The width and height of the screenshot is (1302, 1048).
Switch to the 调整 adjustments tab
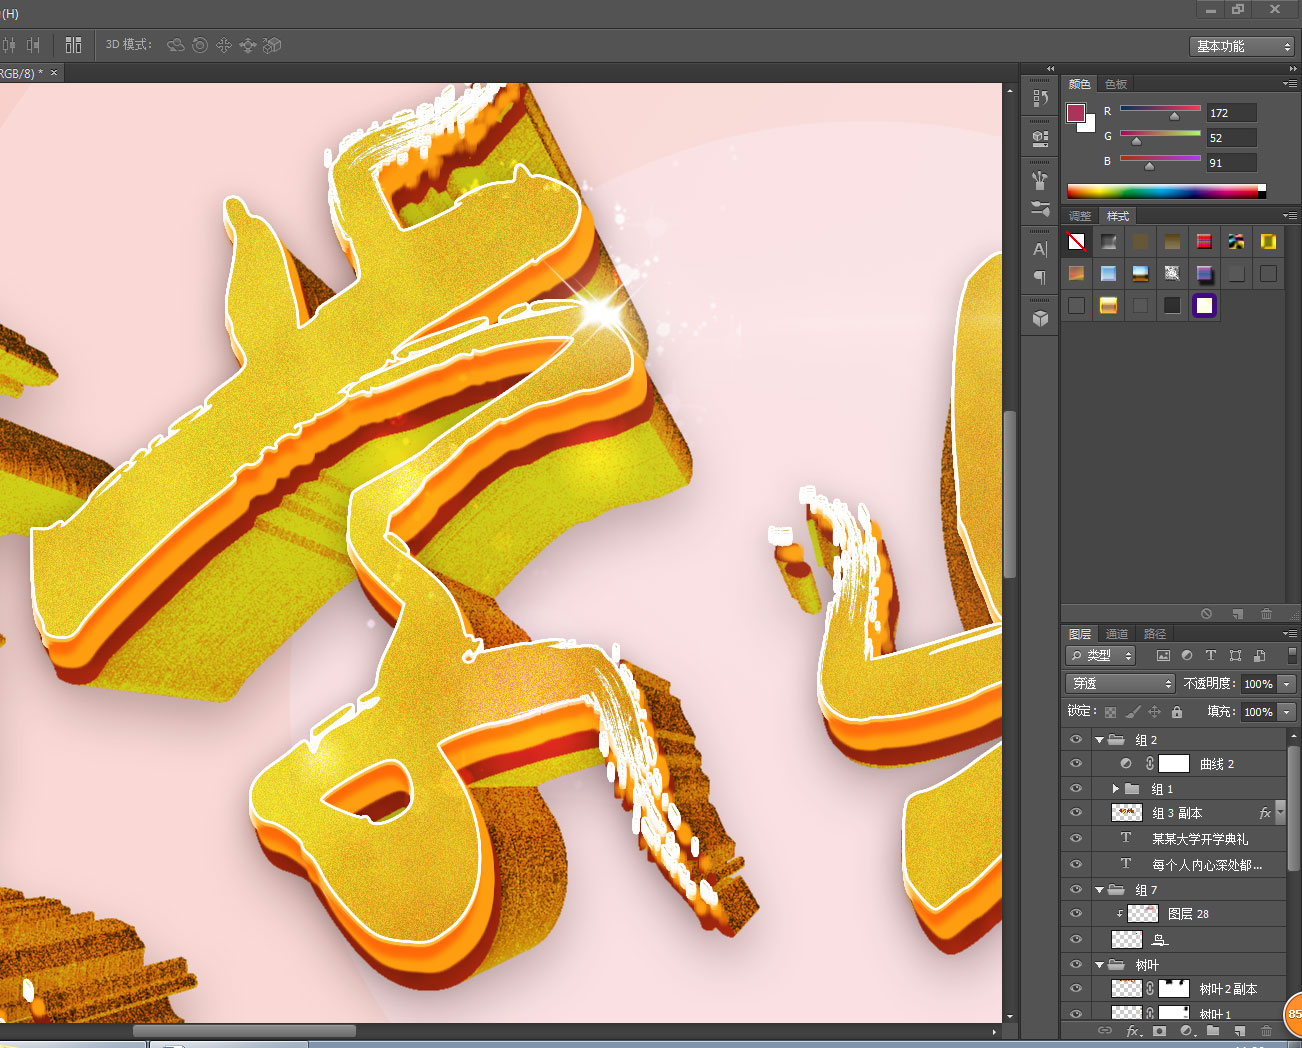pyautogui.click(x=1080, y=216)
